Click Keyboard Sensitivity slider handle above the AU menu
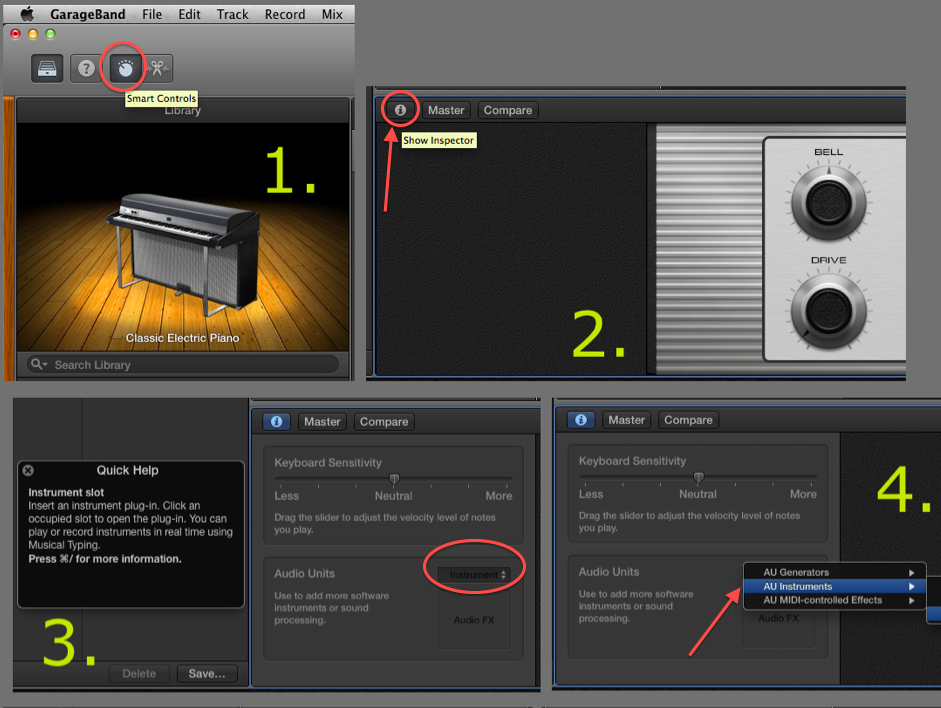Viewport: 941px width, 708px height. pos(699,478)
